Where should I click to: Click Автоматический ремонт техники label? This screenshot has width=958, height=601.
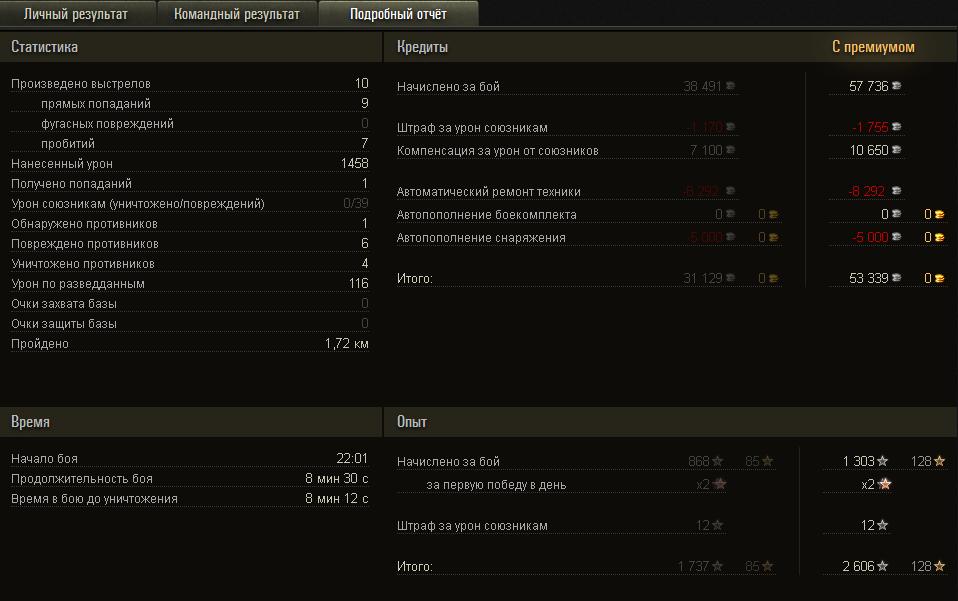point(488,192)
